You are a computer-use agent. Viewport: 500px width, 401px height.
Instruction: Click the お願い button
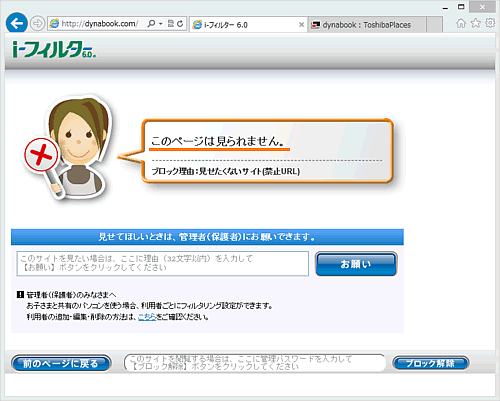(x=356, y=264)
